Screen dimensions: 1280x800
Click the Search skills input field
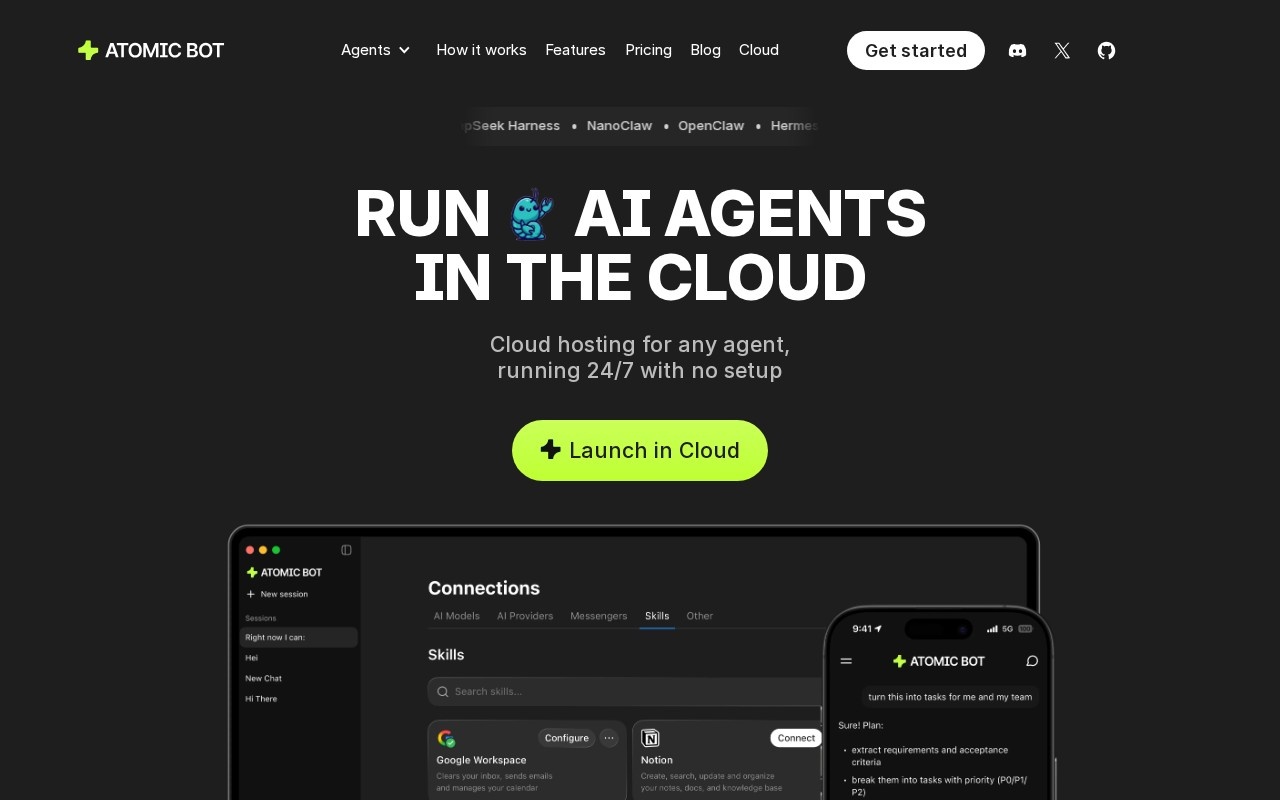pos(626,691)
